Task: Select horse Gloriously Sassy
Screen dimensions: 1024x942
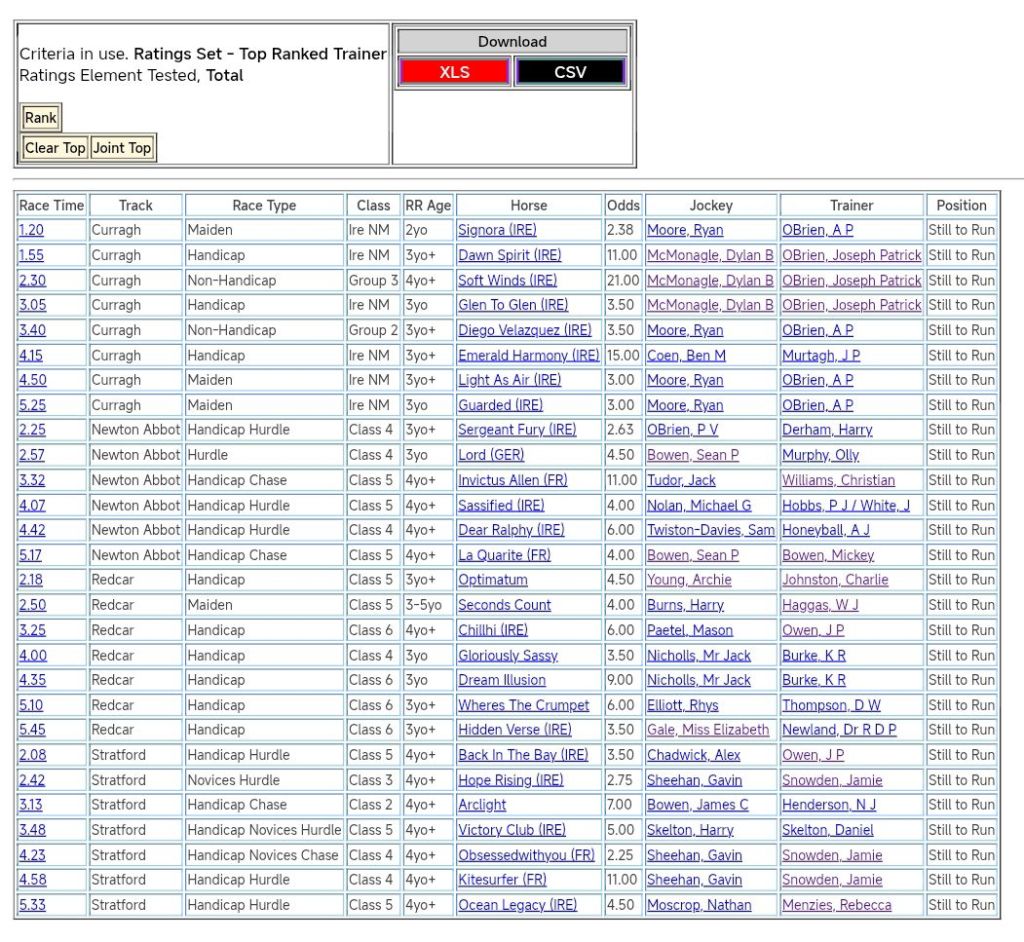Action: pyautogui.click(x=507, y=655)
